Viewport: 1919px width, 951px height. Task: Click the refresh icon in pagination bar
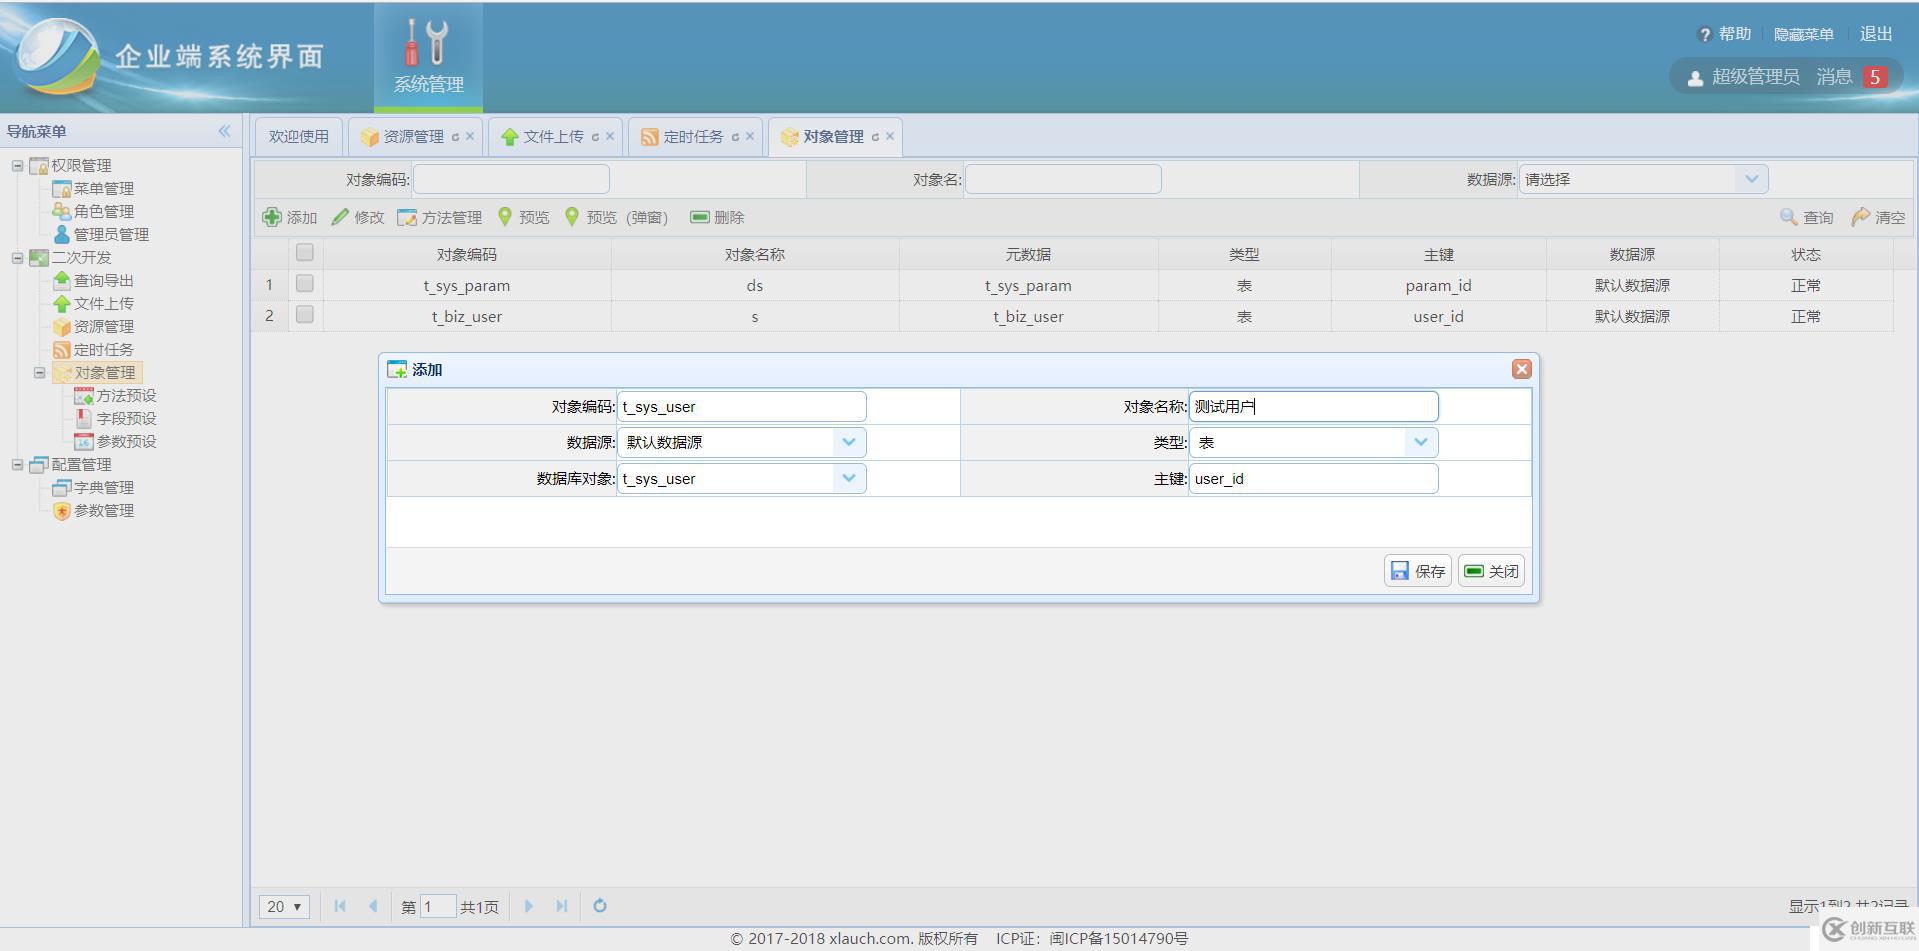[x=599, y=906]
